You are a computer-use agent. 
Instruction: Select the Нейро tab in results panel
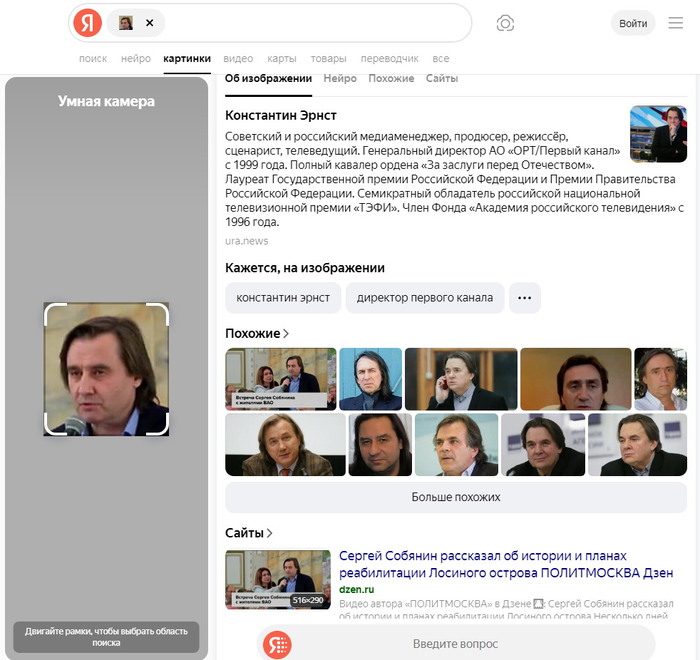tap(340, 78)
